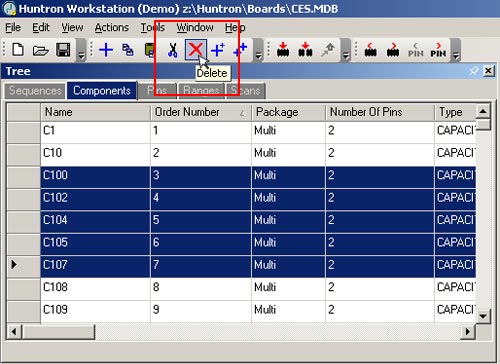
Task: Click the Package column header
Action: [288, 112]
